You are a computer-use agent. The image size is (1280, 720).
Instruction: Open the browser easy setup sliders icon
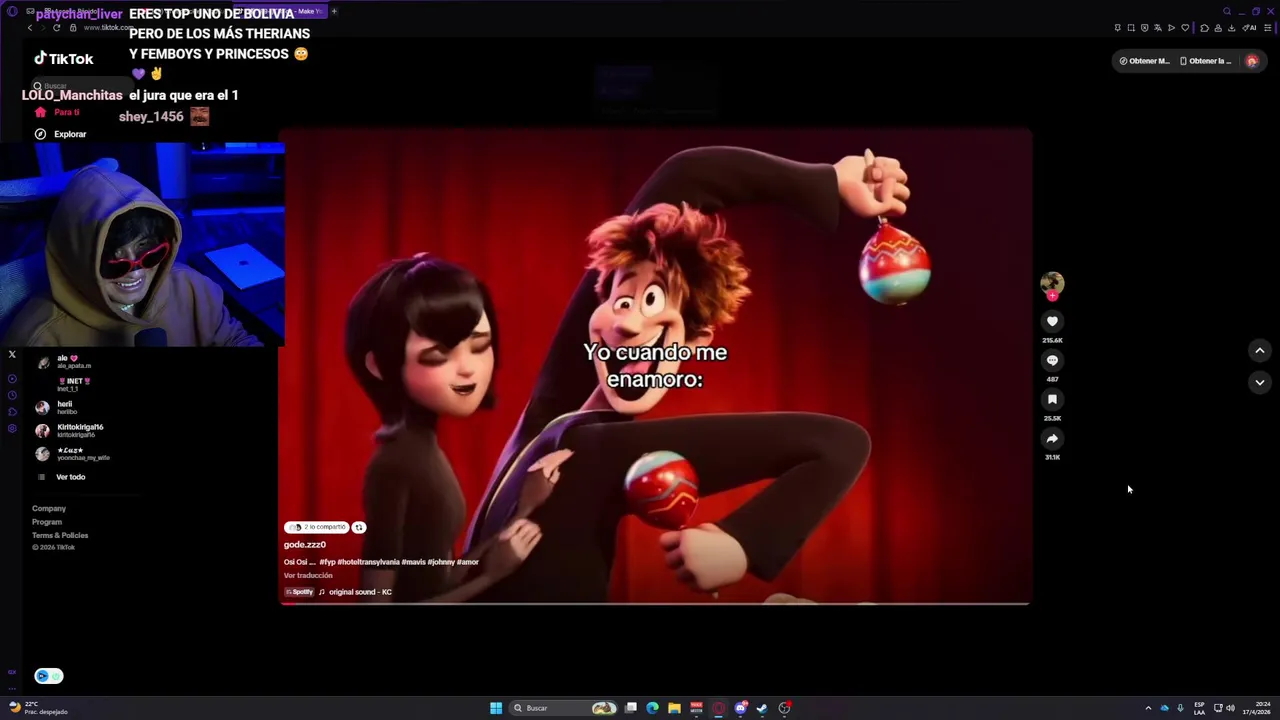pyautogui.click(x=1268, y=28)
